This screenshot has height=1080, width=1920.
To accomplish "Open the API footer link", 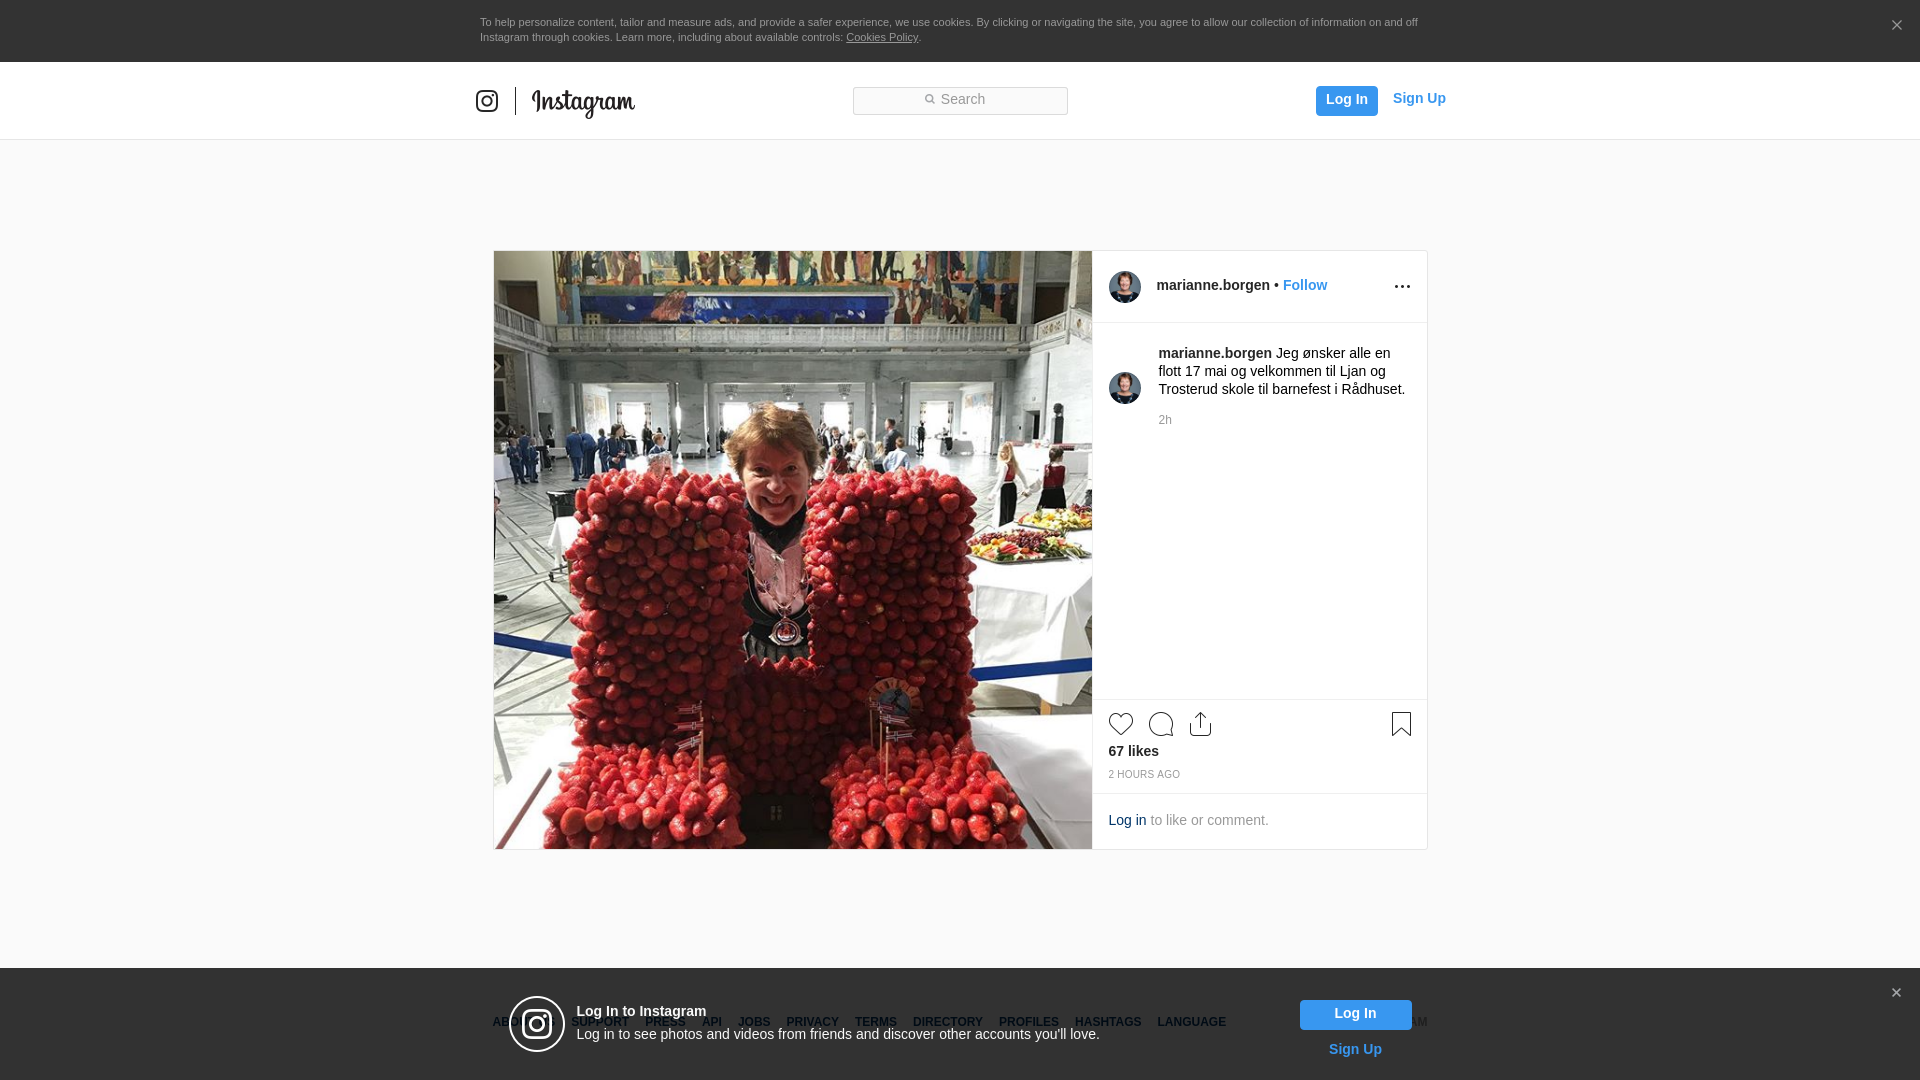I will (712, 1022).
